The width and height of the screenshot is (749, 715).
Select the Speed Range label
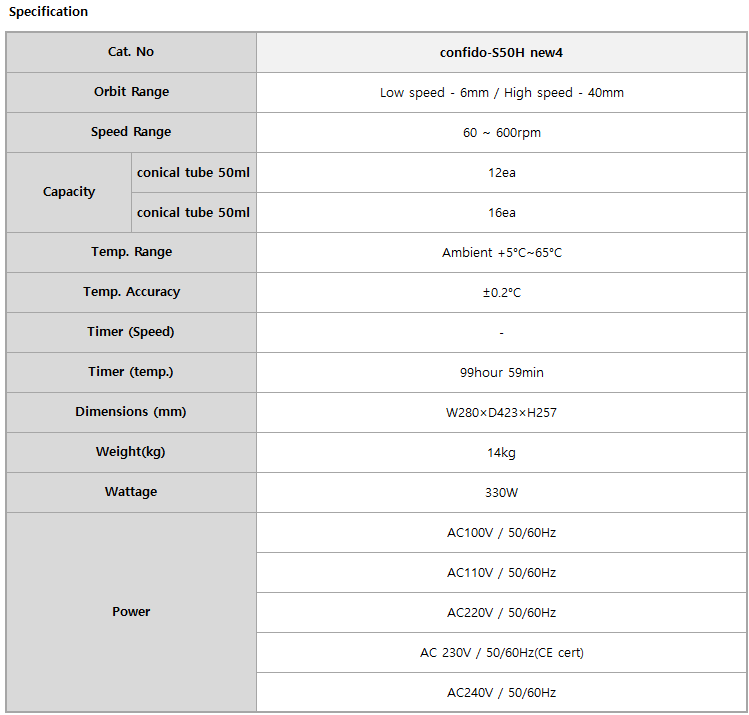pos(131,132)
